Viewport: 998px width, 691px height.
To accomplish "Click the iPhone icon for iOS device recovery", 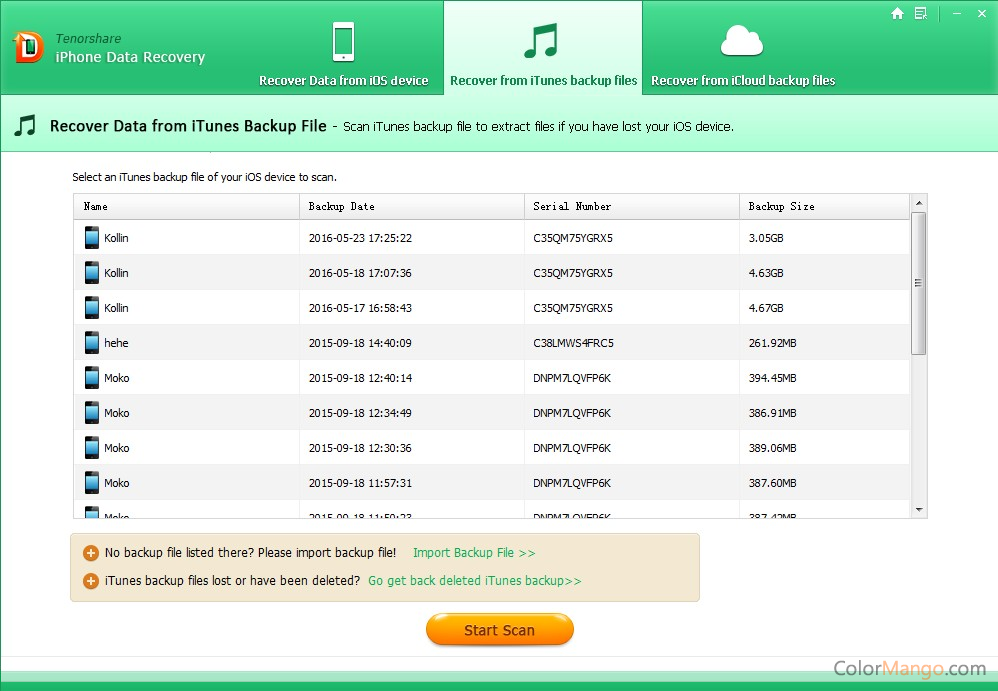I will pyautogui.click(x=343, y=41).
